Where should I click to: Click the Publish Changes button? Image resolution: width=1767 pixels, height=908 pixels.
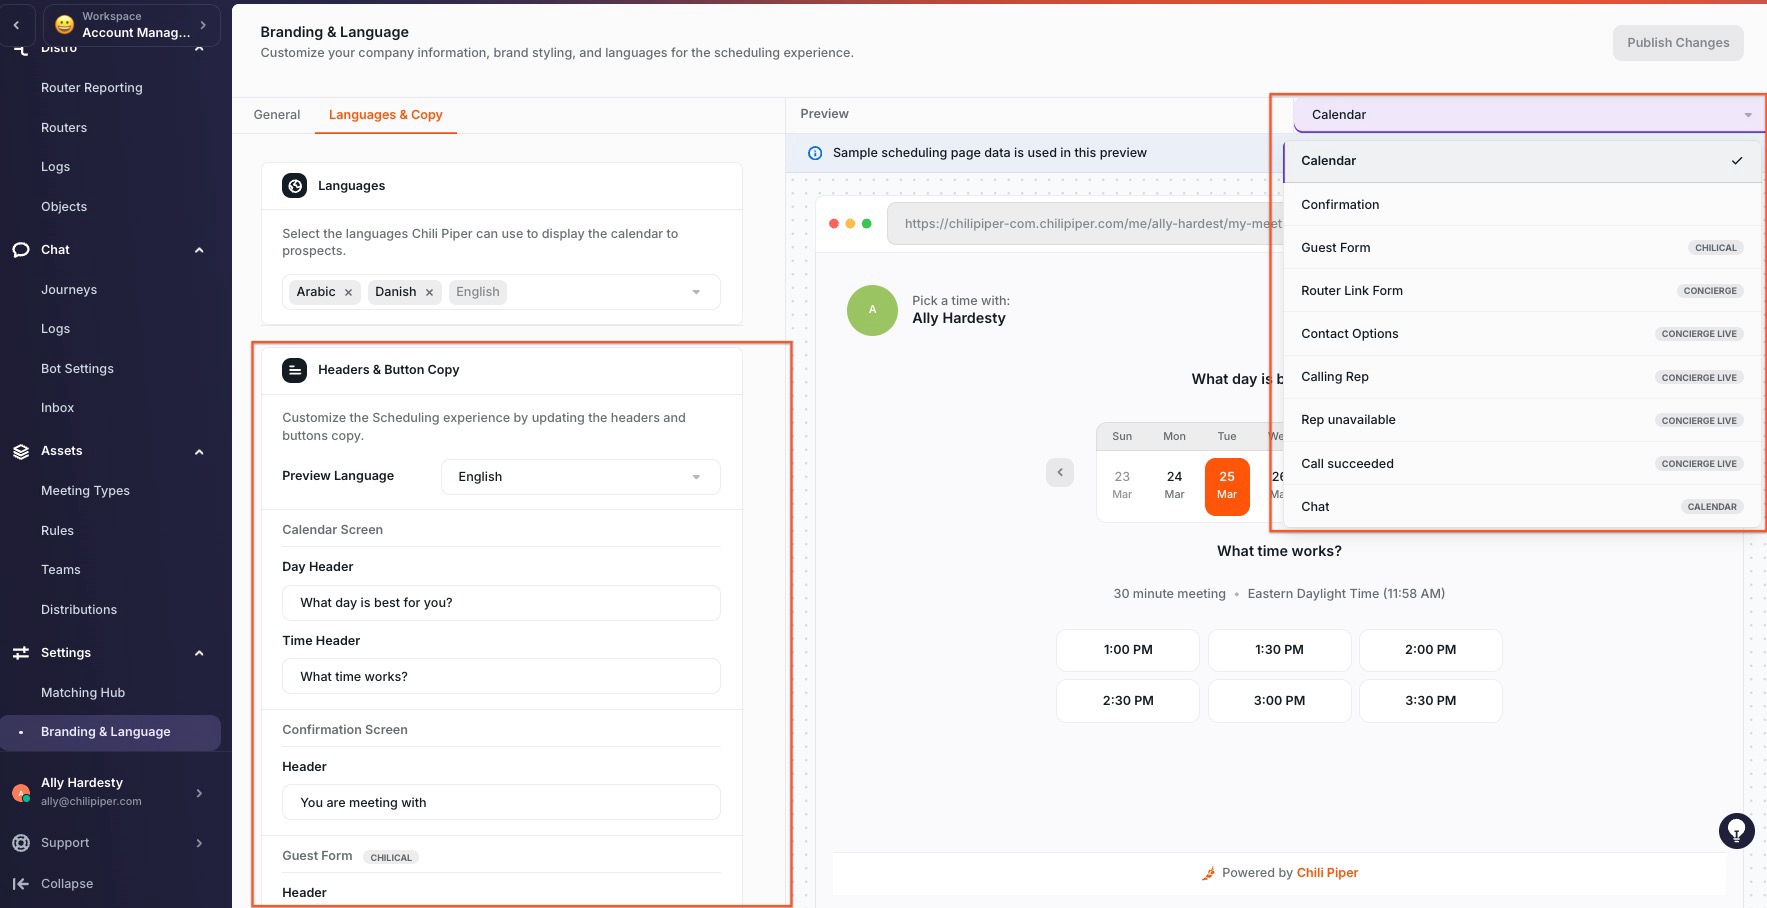pyautogui.click(x=1677, y=43)
